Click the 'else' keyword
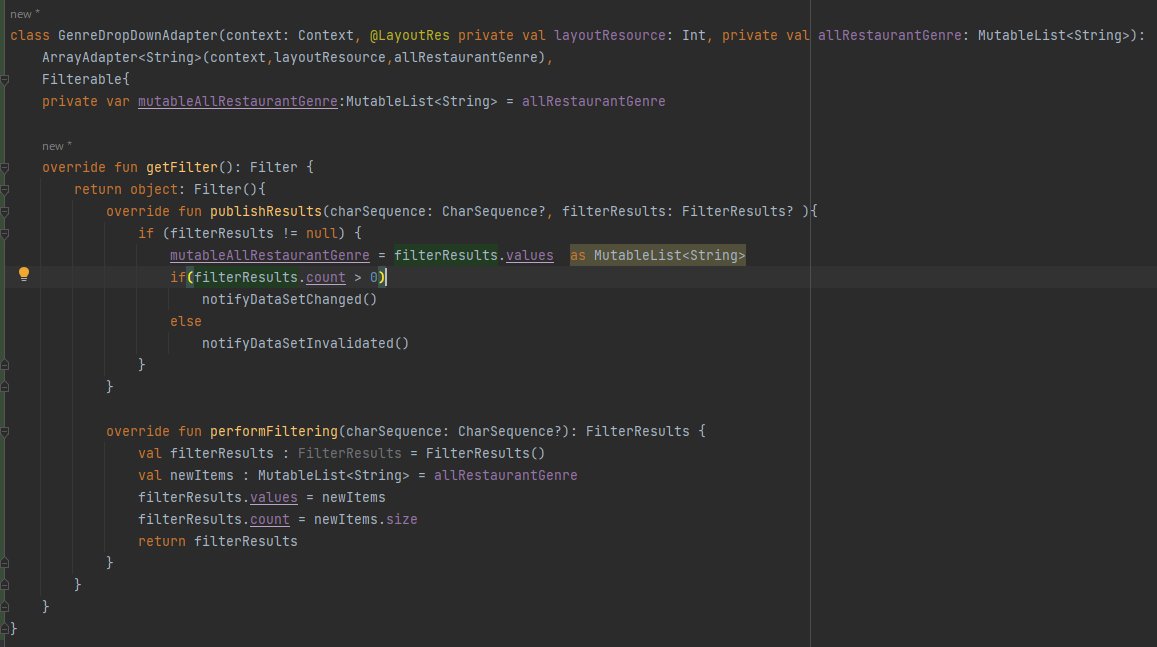The width and height of the screenshot is (1157, 647). point(186,322)
